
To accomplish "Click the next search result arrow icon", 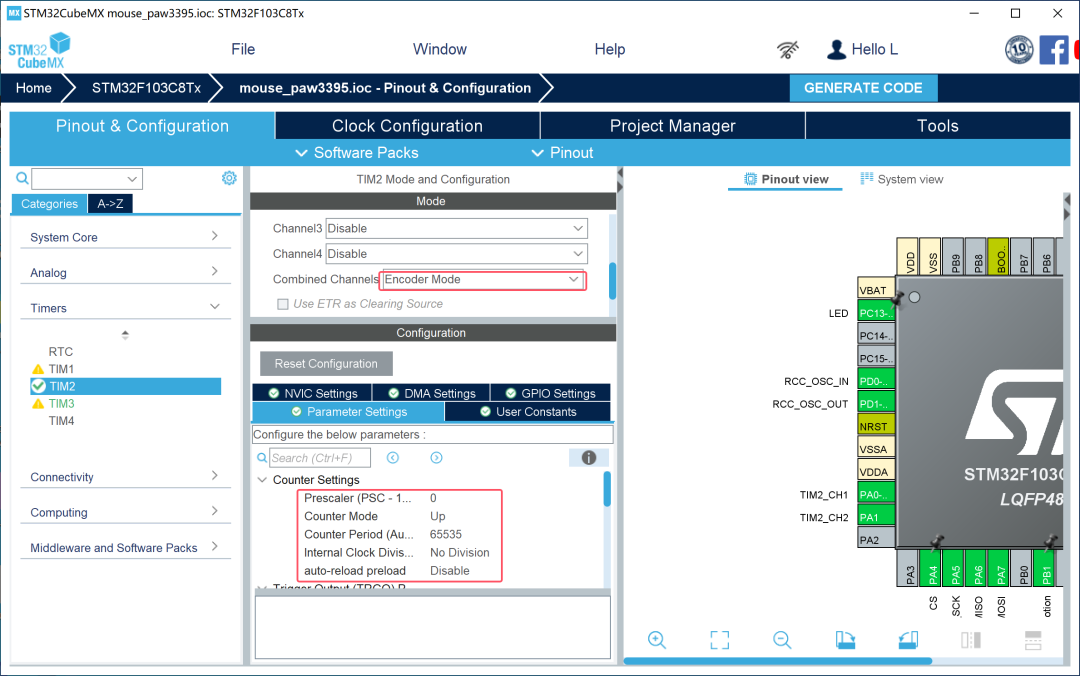I will tap(436, 458).
